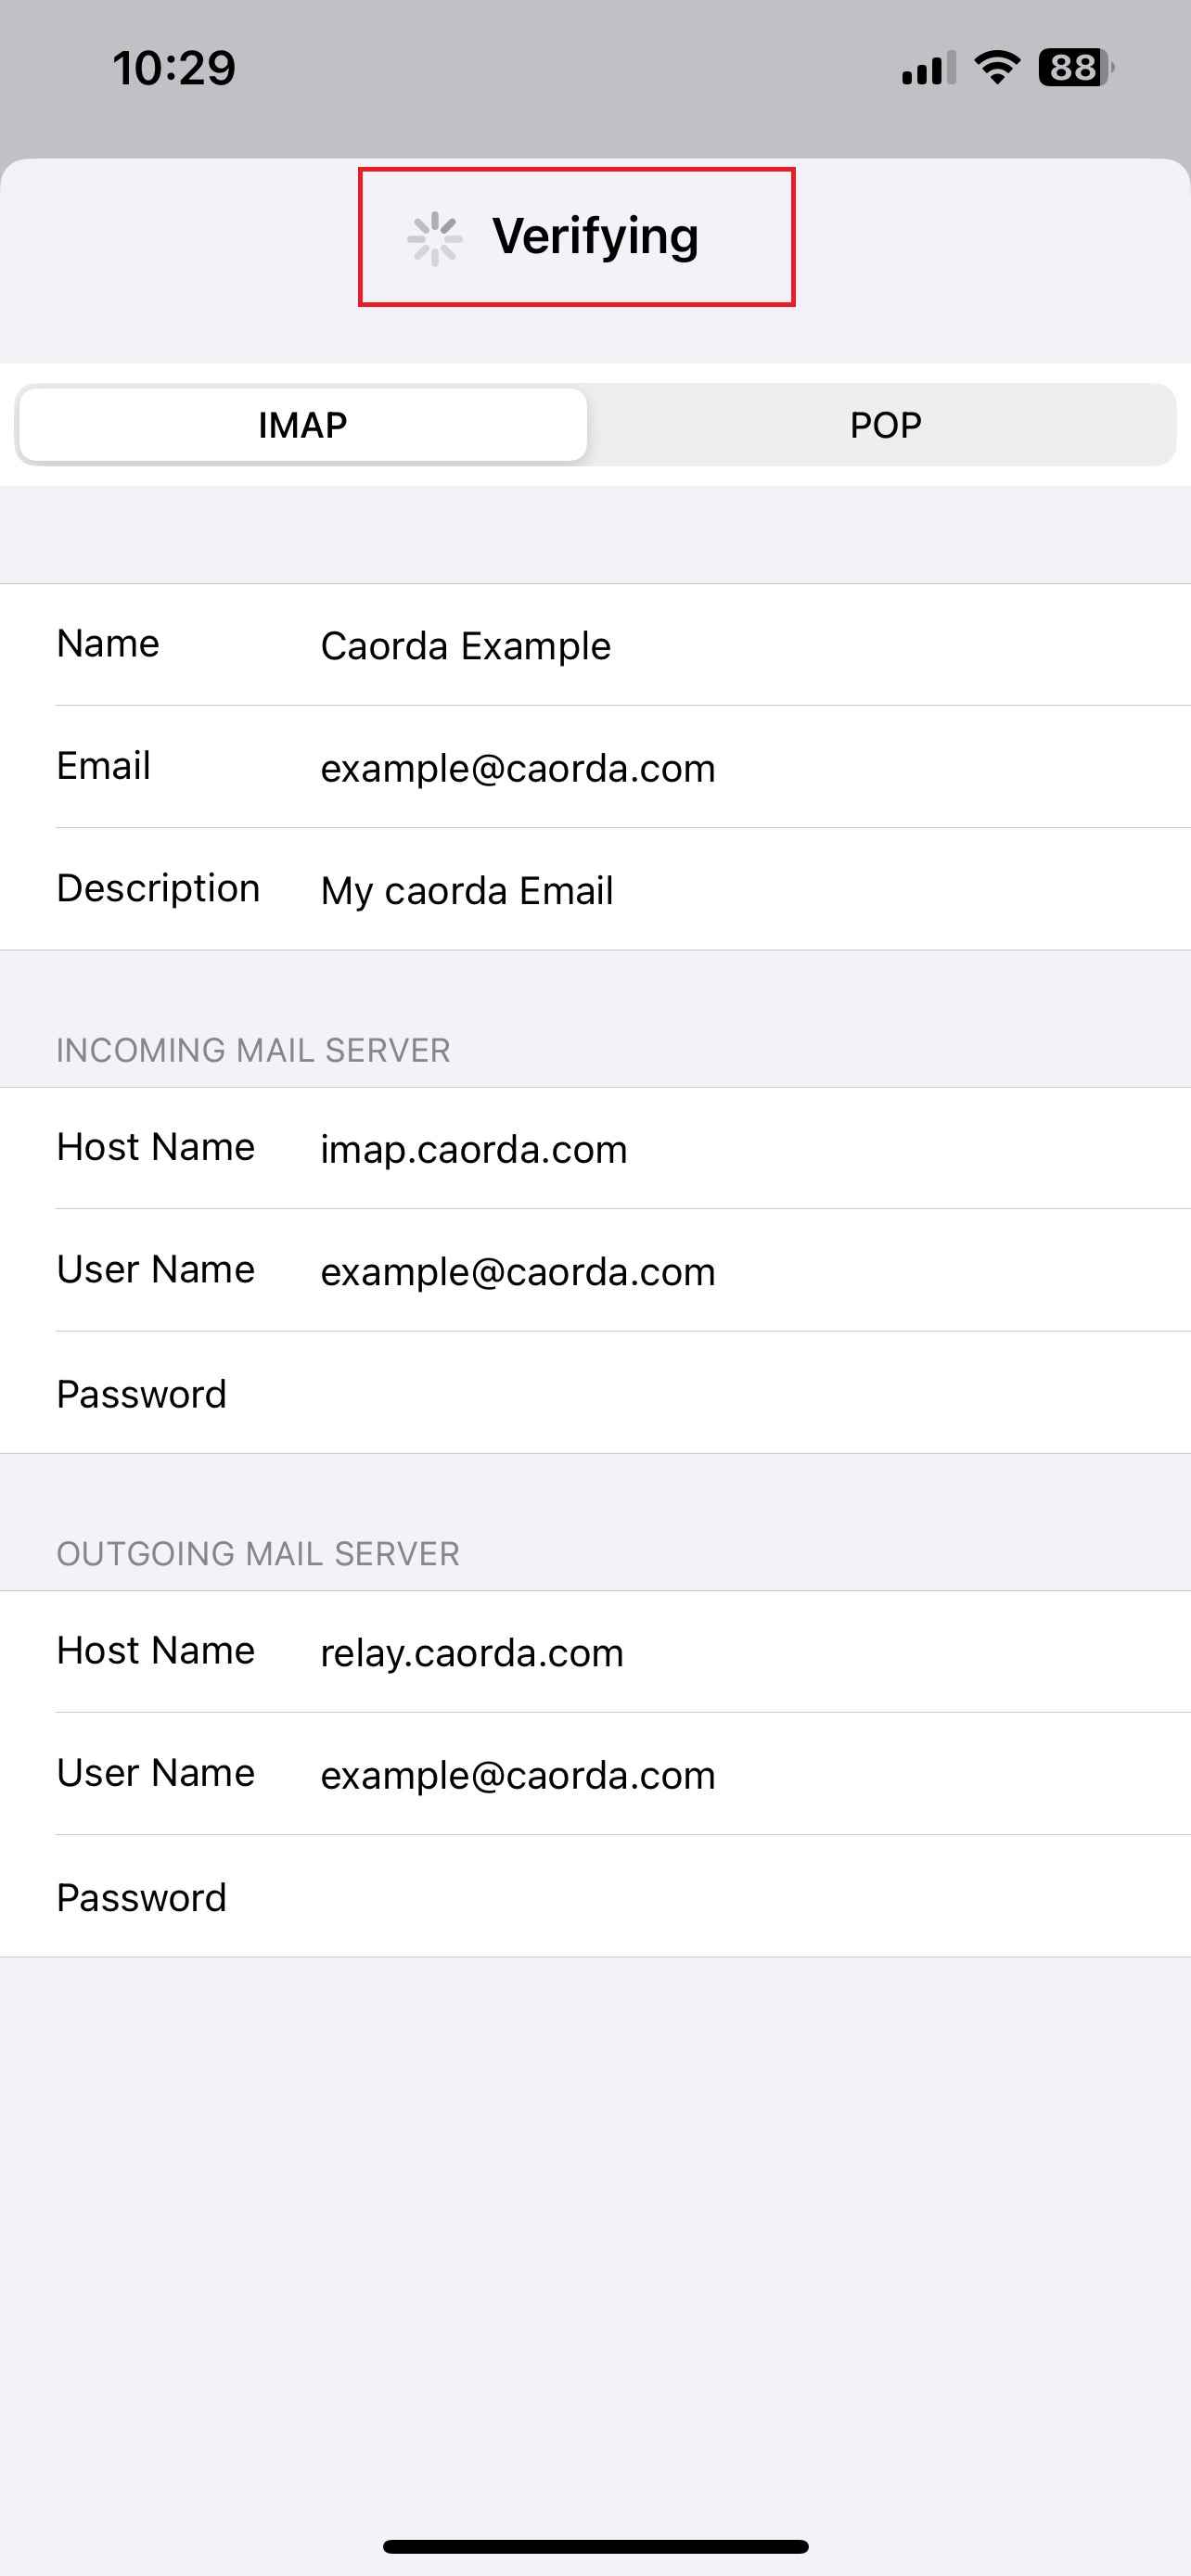The width and height of the screenshot is (1191, 2576).
Task: Tap the 10:29 clock in status bar
Action: pos(174,68)
